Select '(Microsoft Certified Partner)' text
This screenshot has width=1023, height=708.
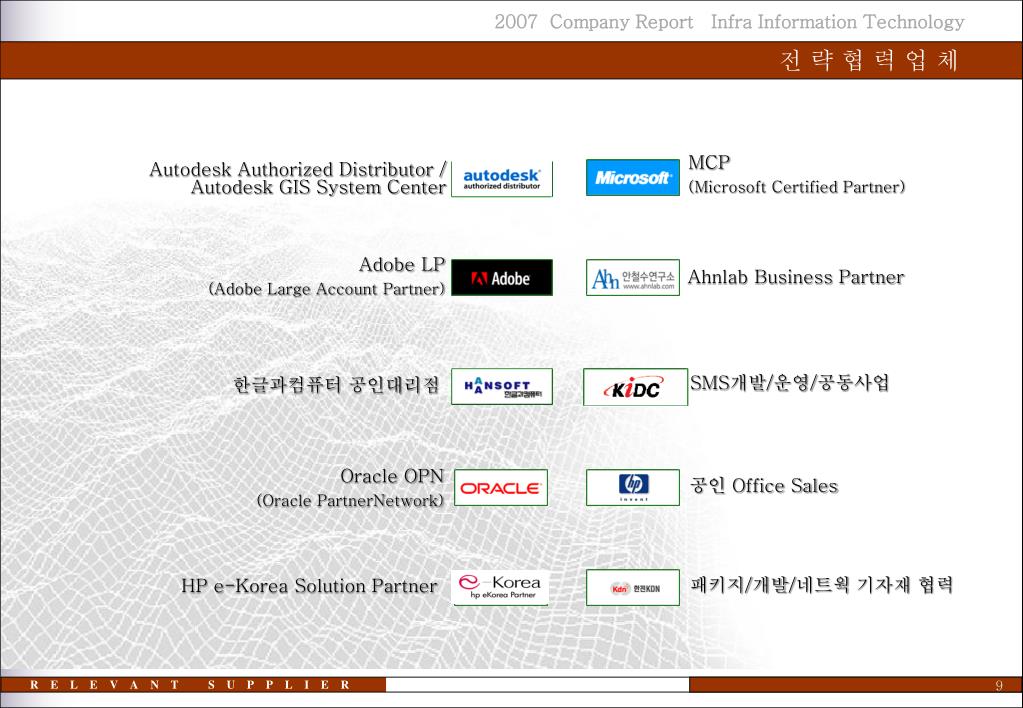pyautogui.click(x=797, y=187)
